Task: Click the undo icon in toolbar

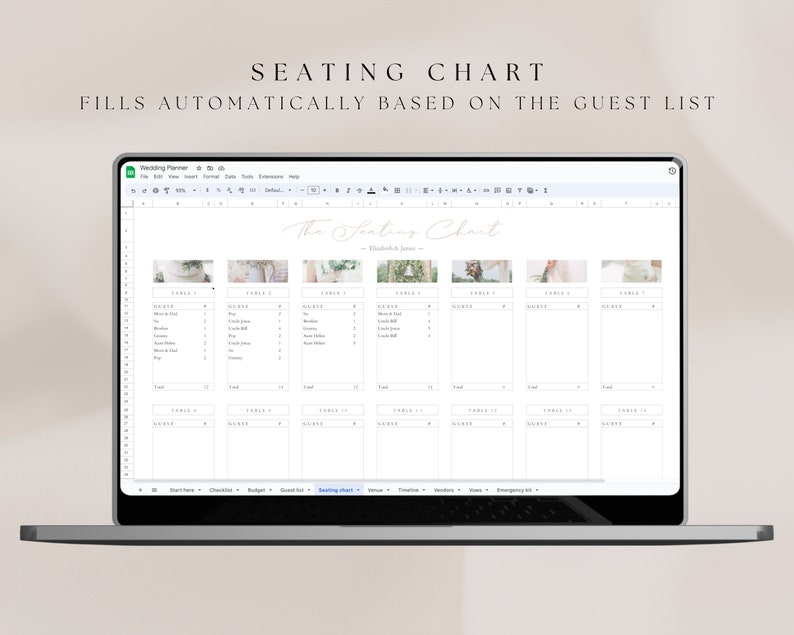Action: click(x=133, y=191)
